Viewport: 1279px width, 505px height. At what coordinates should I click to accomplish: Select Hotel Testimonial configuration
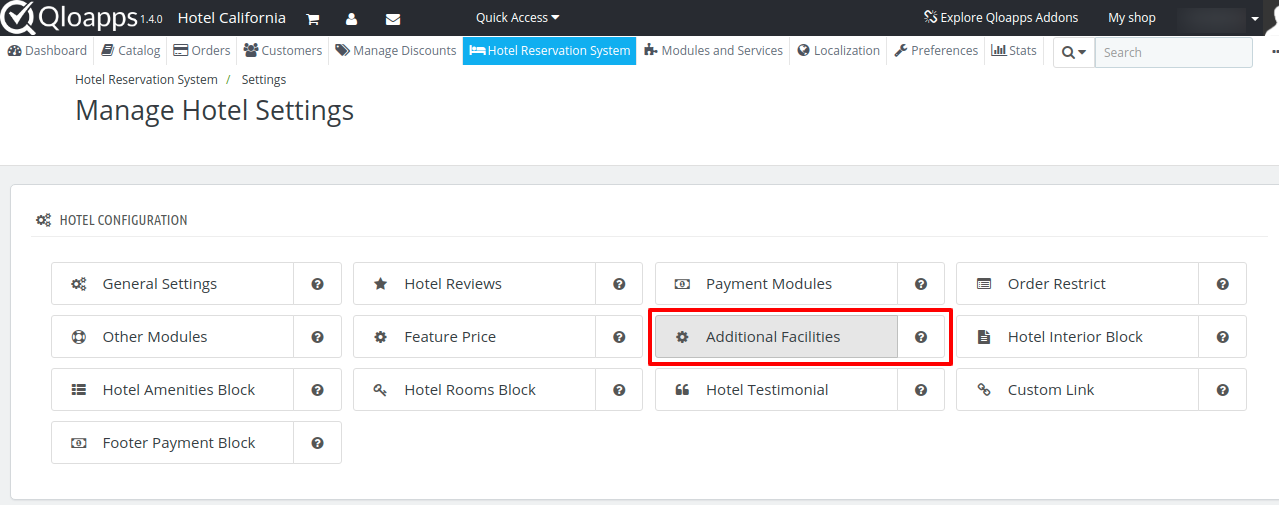point(776,390)
